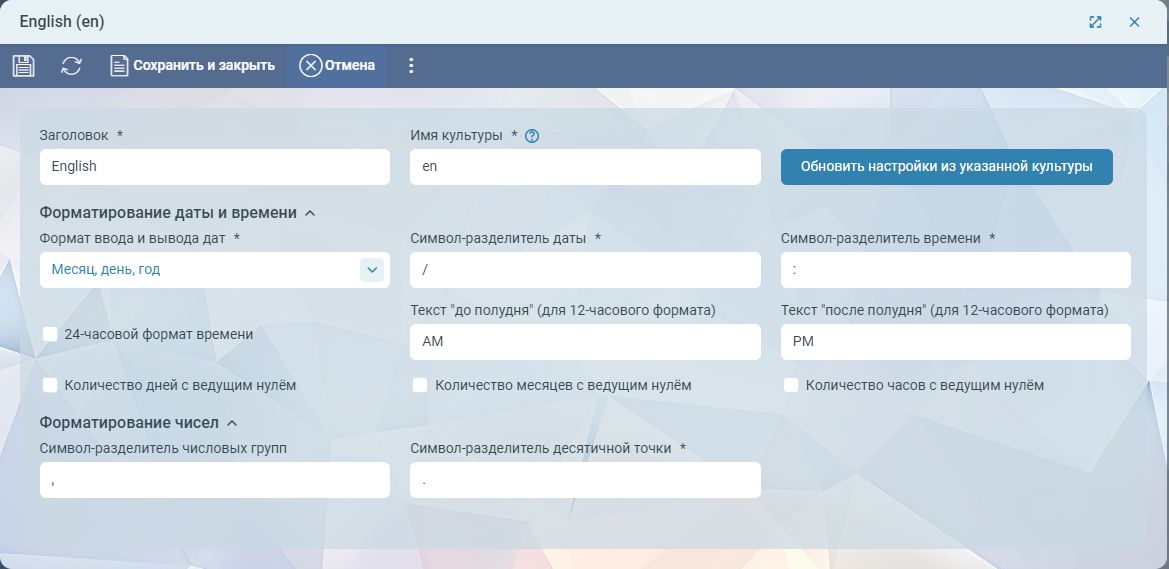The width and height of the screenshot is (1169, 569).
Task: Enable the 24-часовой формат времени checkbox
Action: tap(50, 335)
